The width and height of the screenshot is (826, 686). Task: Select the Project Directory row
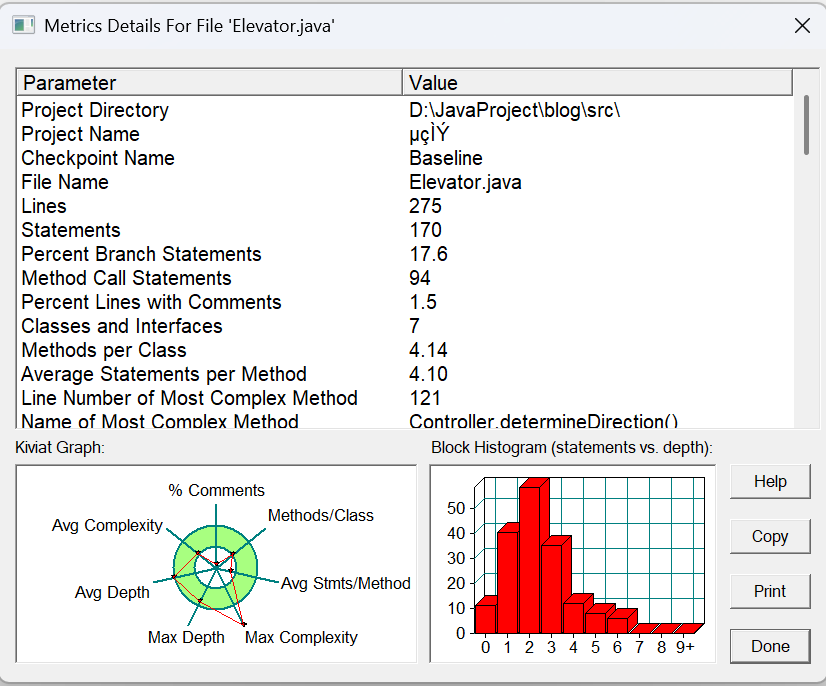point(405,110)
